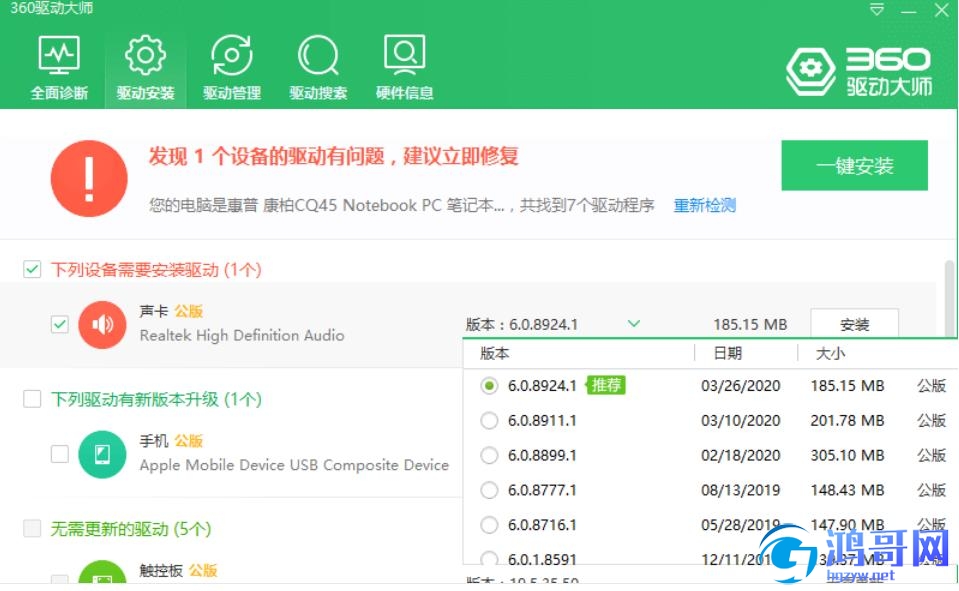Open the 全面诊断 full diagnosis icon
Viewport: 959px width, 591px height.
pos(59,55)
